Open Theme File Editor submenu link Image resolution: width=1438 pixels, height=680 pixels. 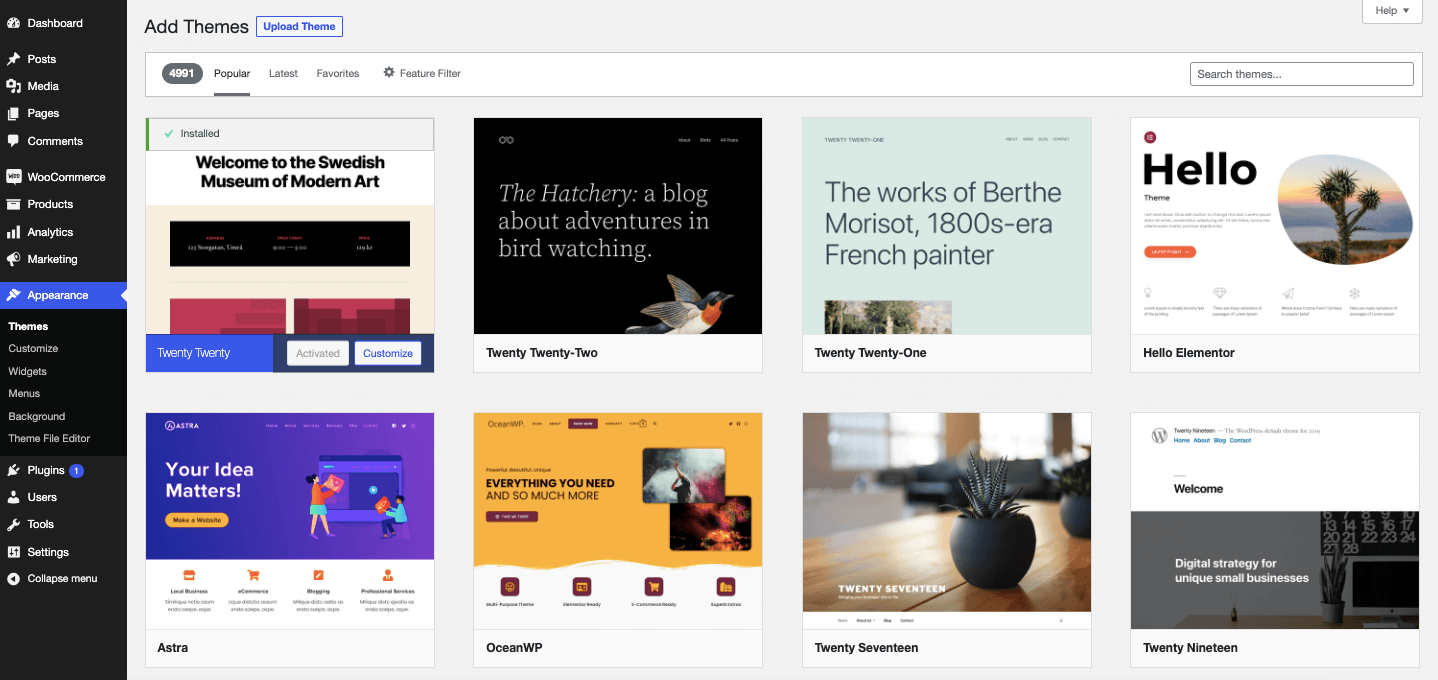pos(49,438)
